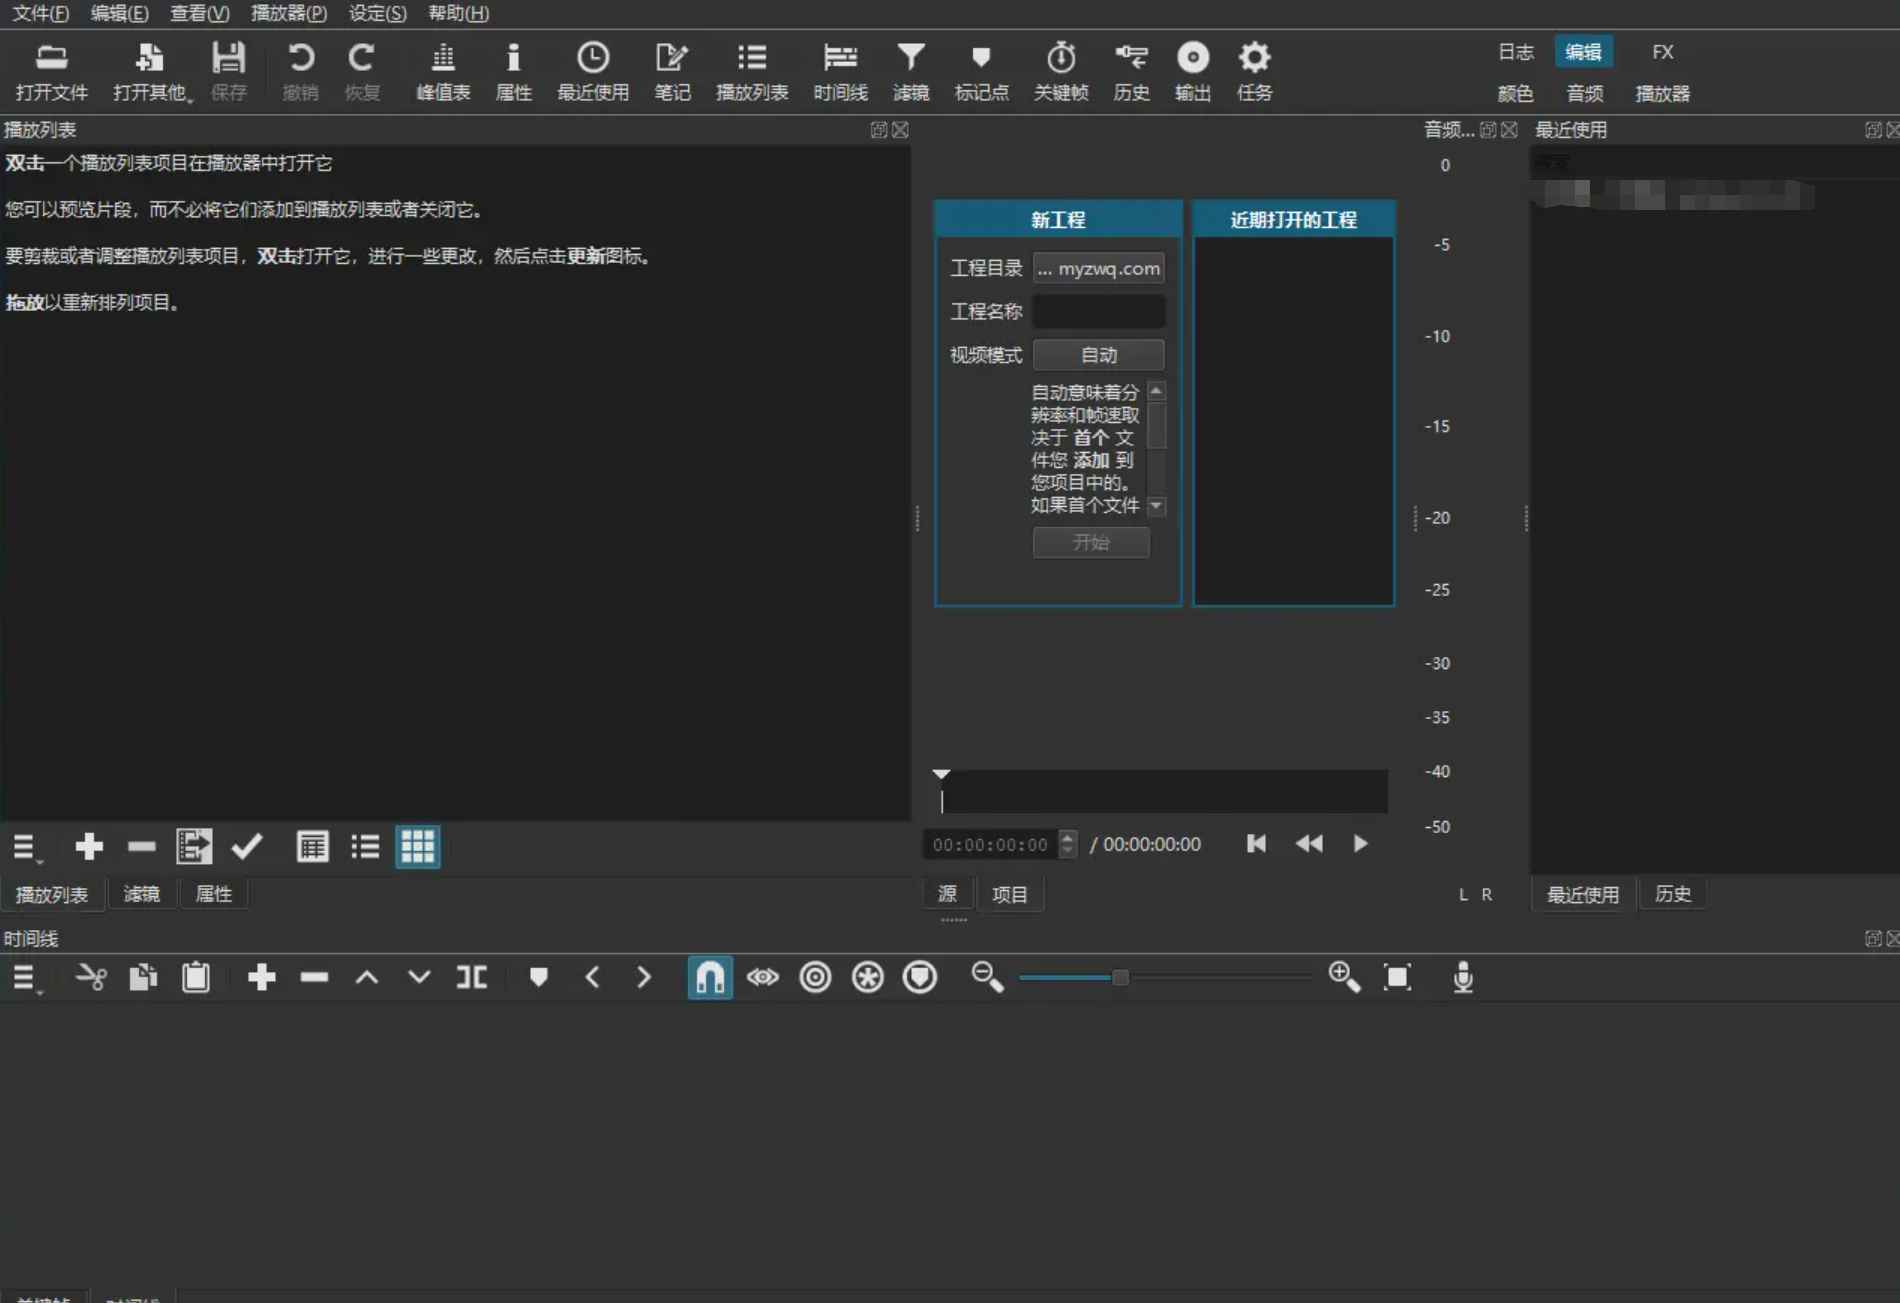Click the 开始 start button in new project
The height and width of the screenshot is (1303, 1900).
[x=1090, y=542]
